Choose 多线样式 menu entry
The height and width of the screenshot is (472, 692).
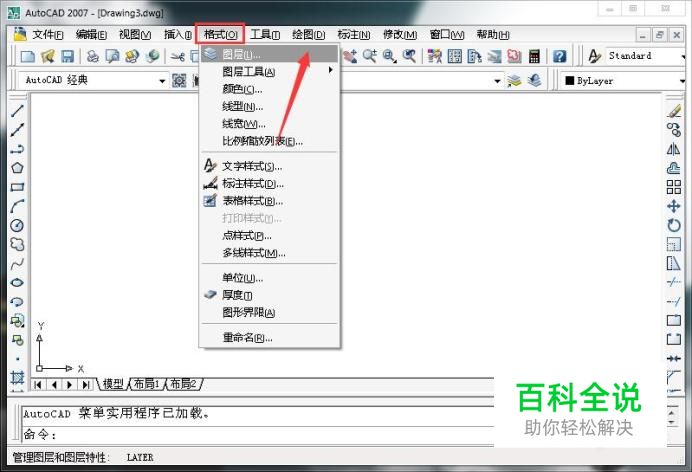pos(270,253)
